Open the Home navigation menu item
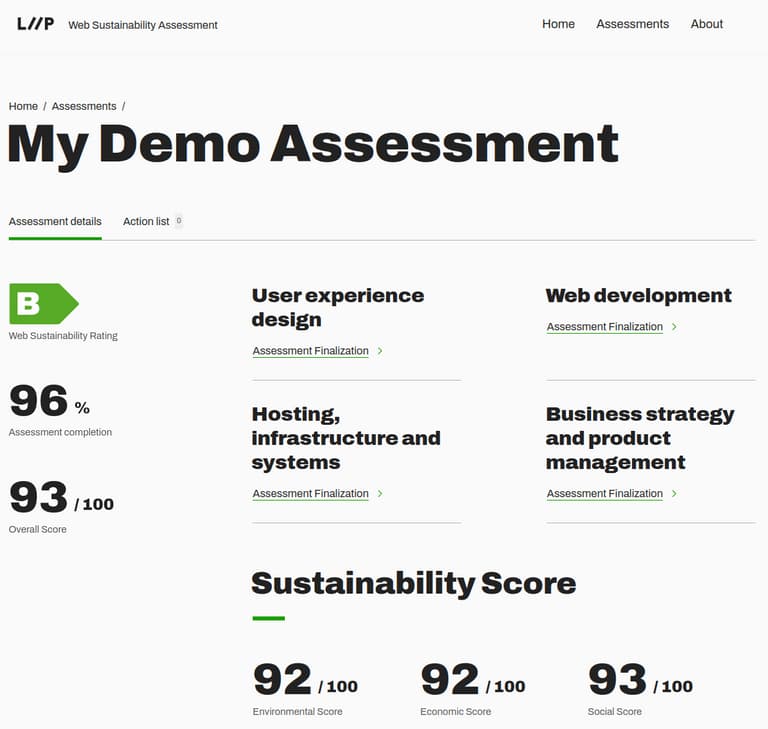This screenshot has height=729, width=768. point(558,24)
